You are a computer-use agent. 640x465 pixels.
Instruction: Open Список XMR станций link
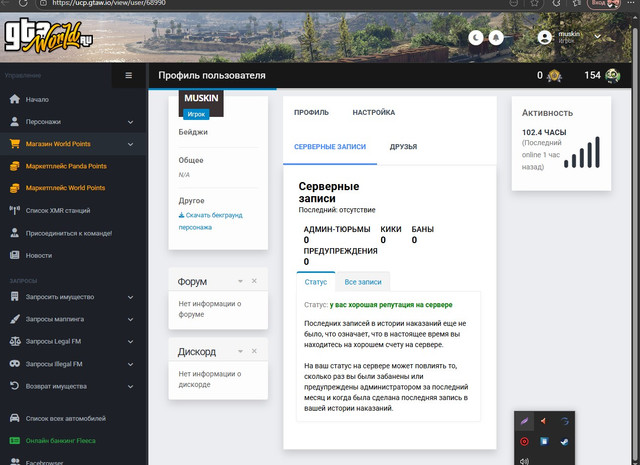(x=58, y=211)
